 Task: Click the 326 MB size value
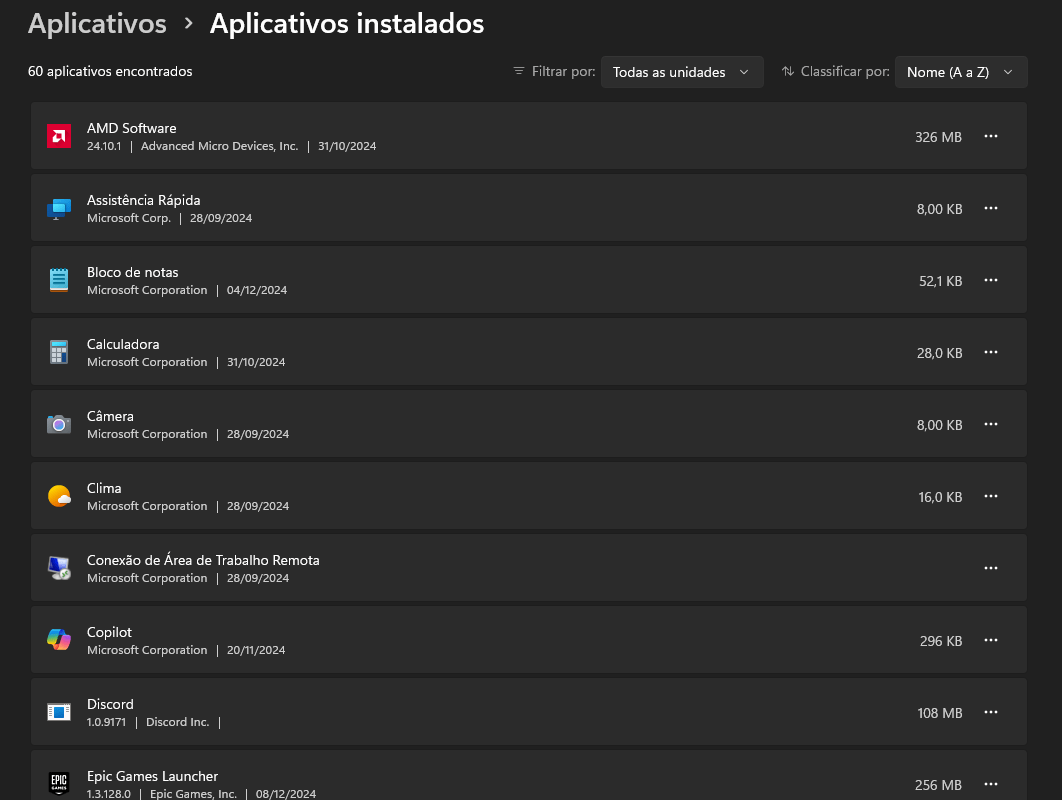tap(938, 137)
